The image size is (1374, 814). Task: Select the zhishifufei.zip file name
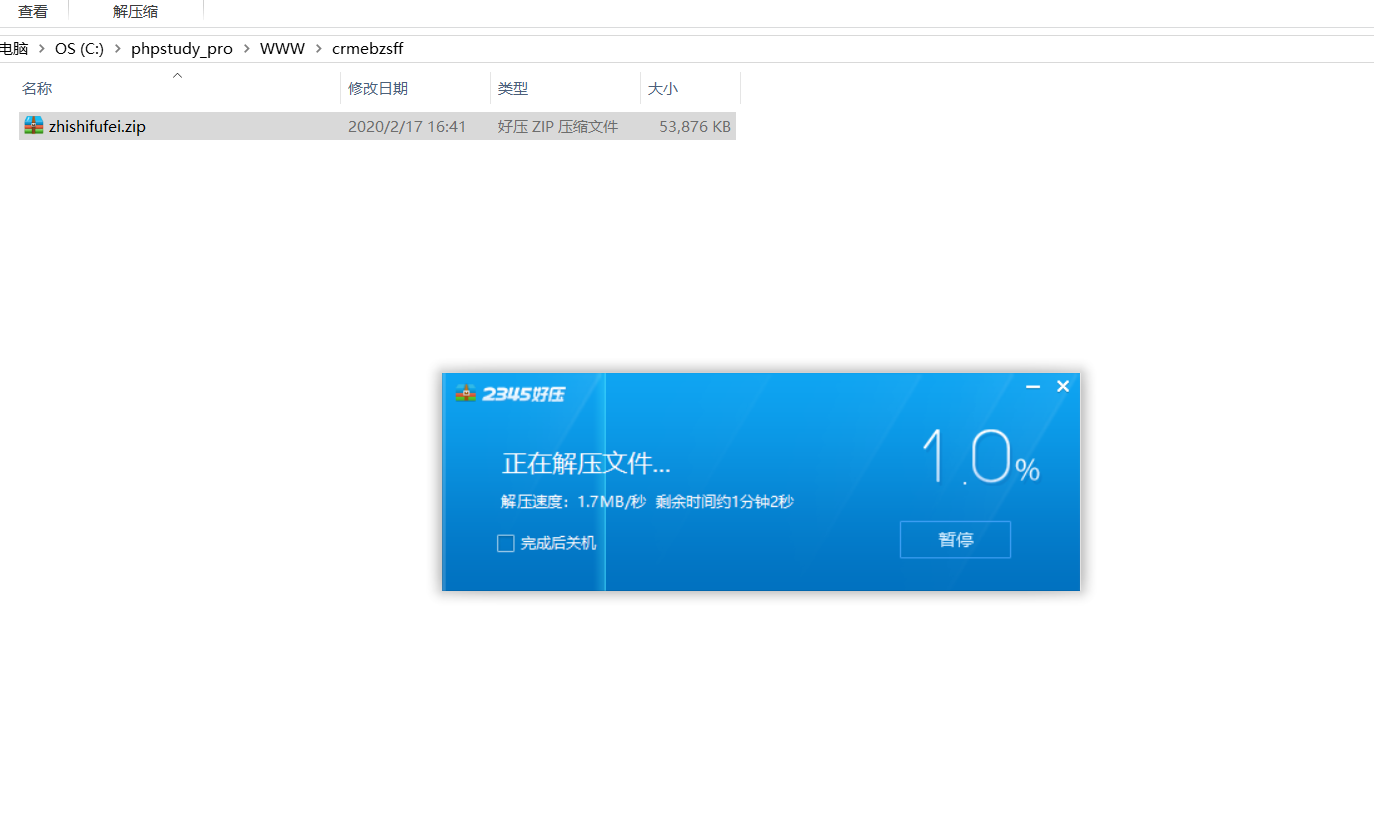tap(97, 127)
